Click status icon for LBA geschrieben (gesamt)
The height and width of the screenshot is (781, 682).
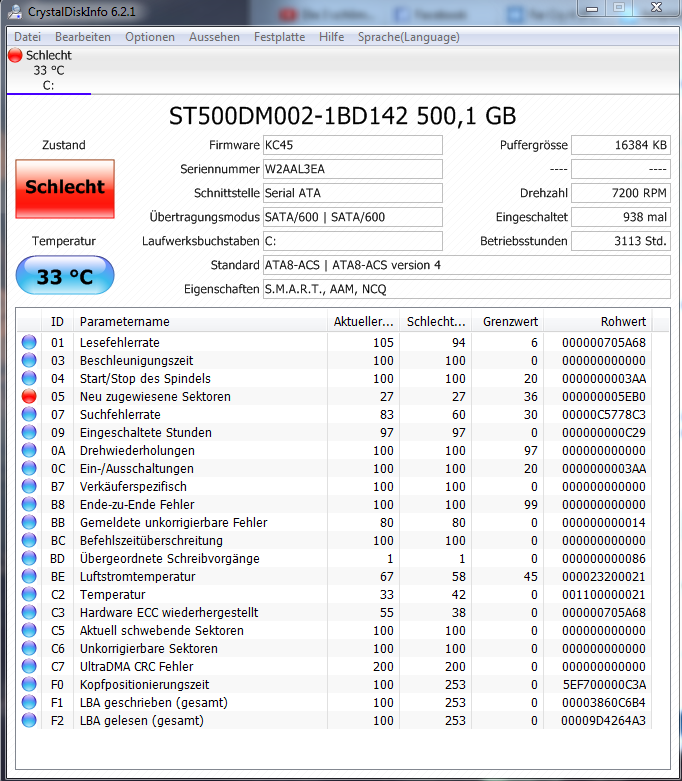pyautogui.click(x=29, y=702)
